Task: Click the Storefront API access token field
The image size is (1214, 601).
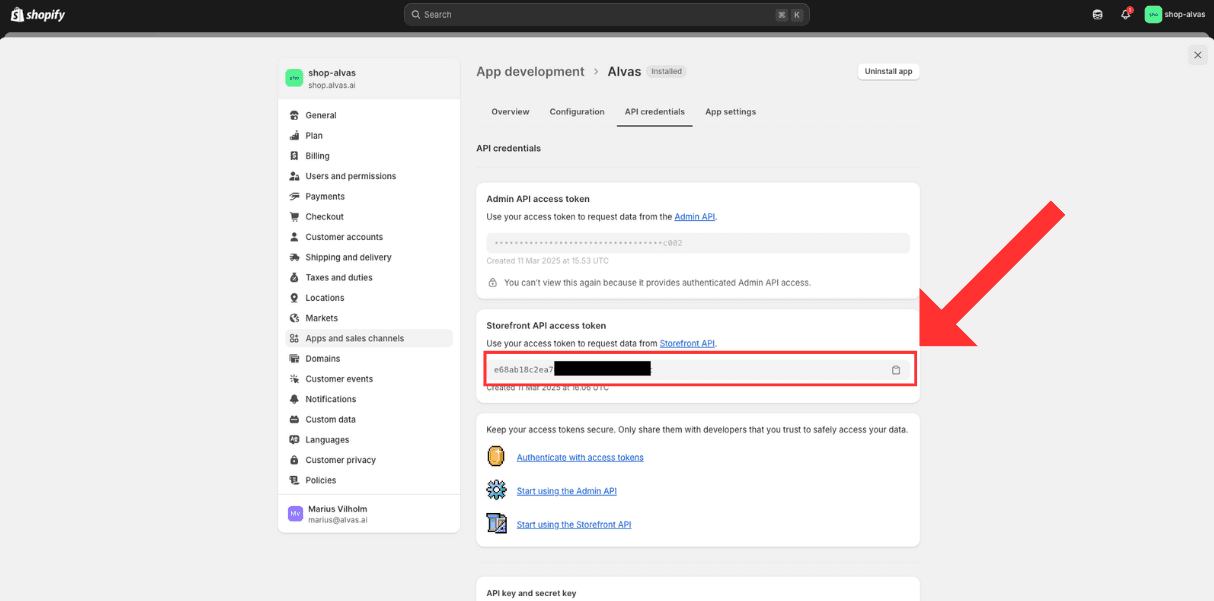Action: [x=698, y=370]
